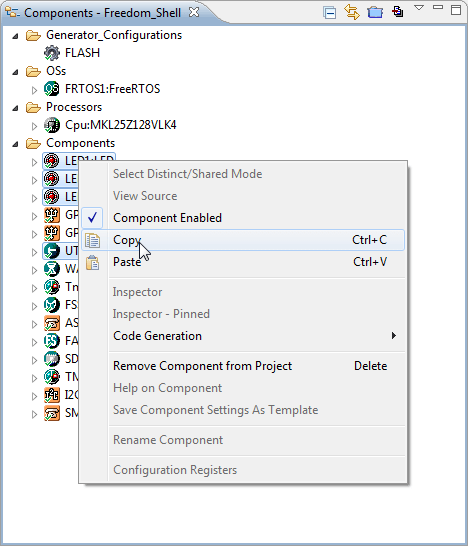The height and width of the screenshot is (546, 468).
Task: Maximize the Components view panel
Action: point(456,10)
